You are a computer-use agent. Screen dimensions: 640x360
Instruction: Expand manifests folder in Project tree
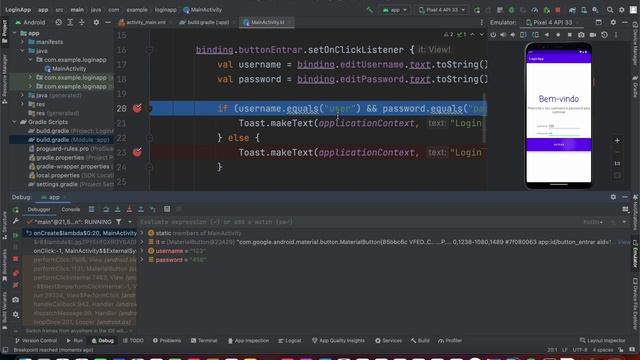click(x=22, y=42)
